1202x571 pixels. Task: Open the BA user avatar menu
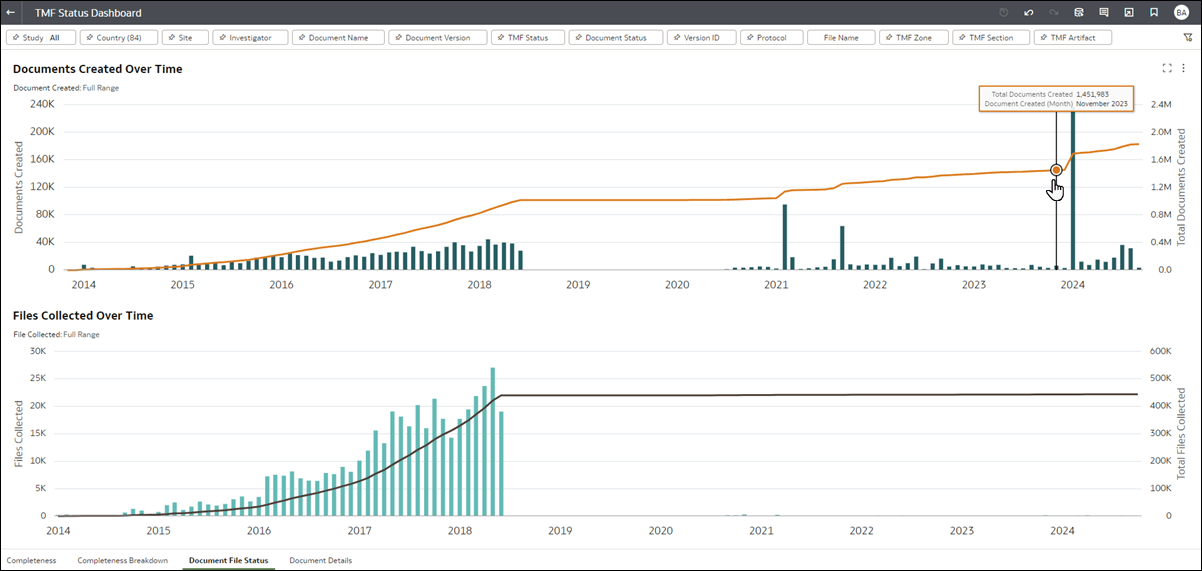click(1181, 13)
